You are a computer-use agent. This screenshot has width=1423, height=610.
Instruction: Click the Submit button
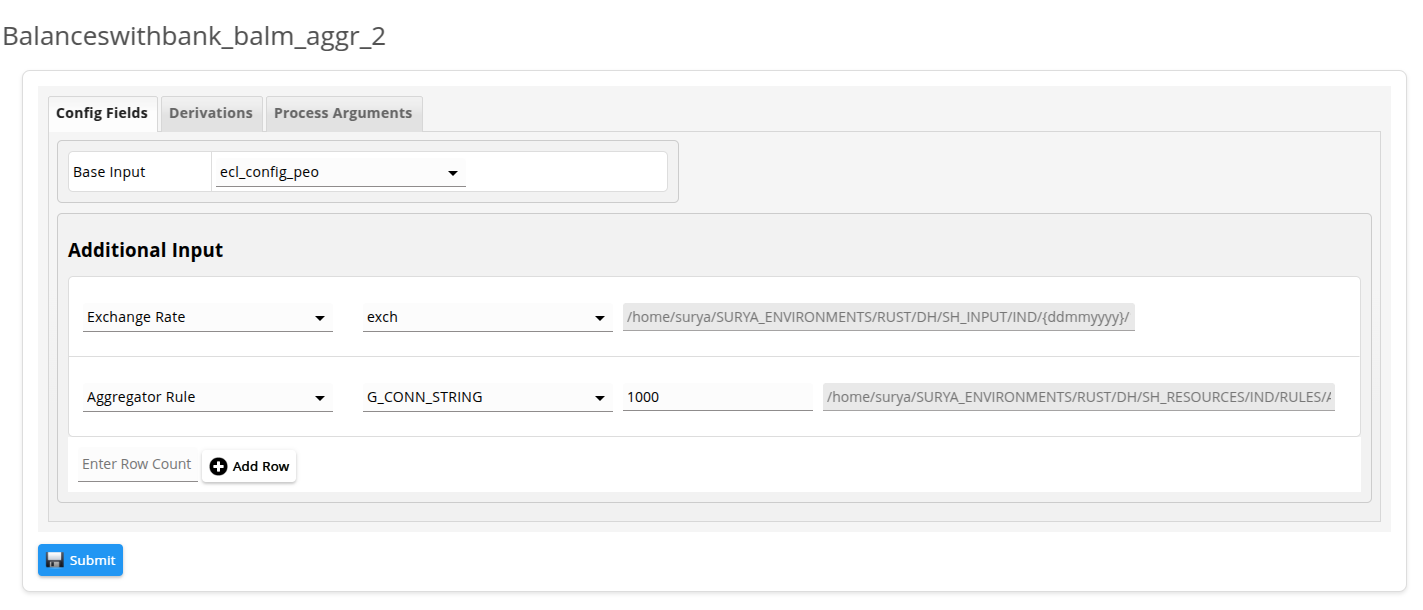coord(80,560)
